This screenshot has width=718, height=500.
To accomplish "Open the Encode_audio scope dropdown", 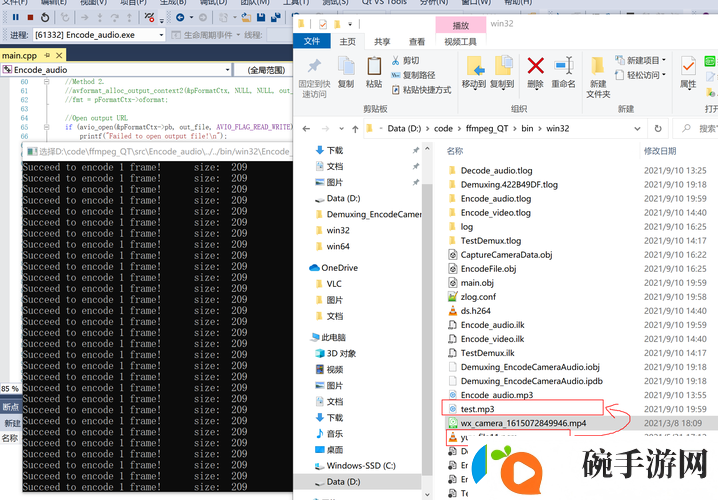I will (x=228, y=70).
